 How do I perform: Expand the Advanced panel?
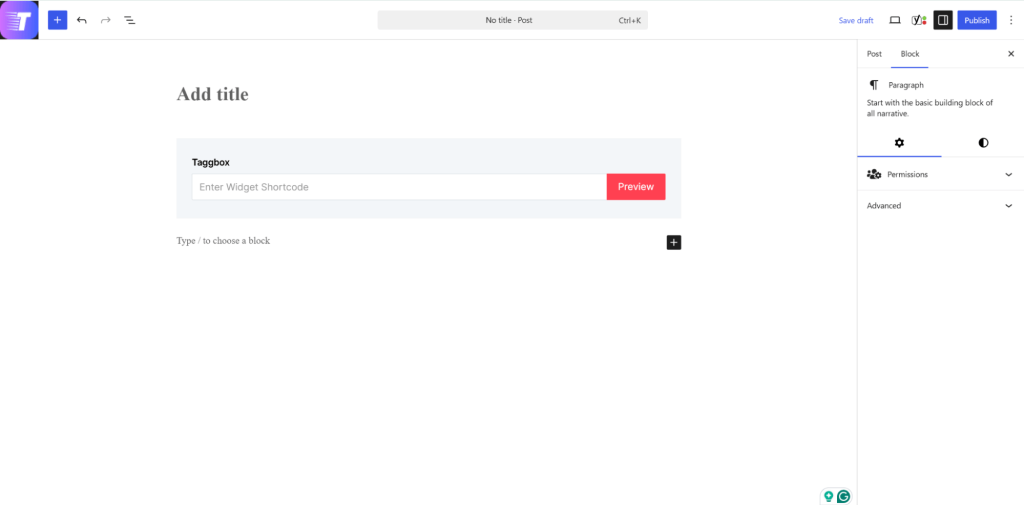pyautogui.click(x=940, y=206)
